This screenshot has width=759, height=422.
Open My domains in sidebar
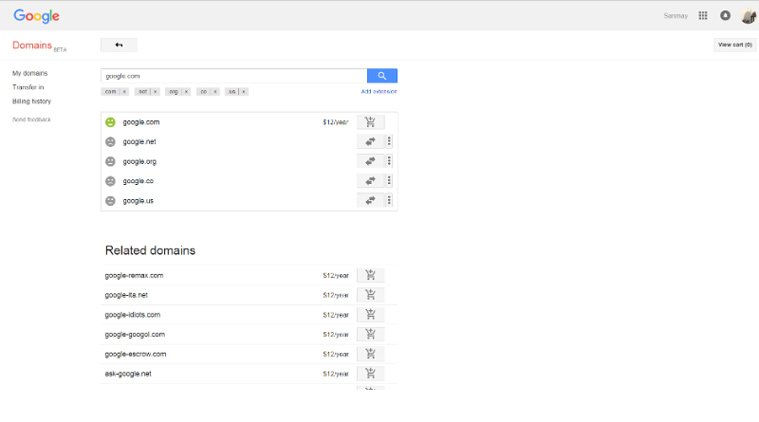pyautogui.click(x=30, y=73)
